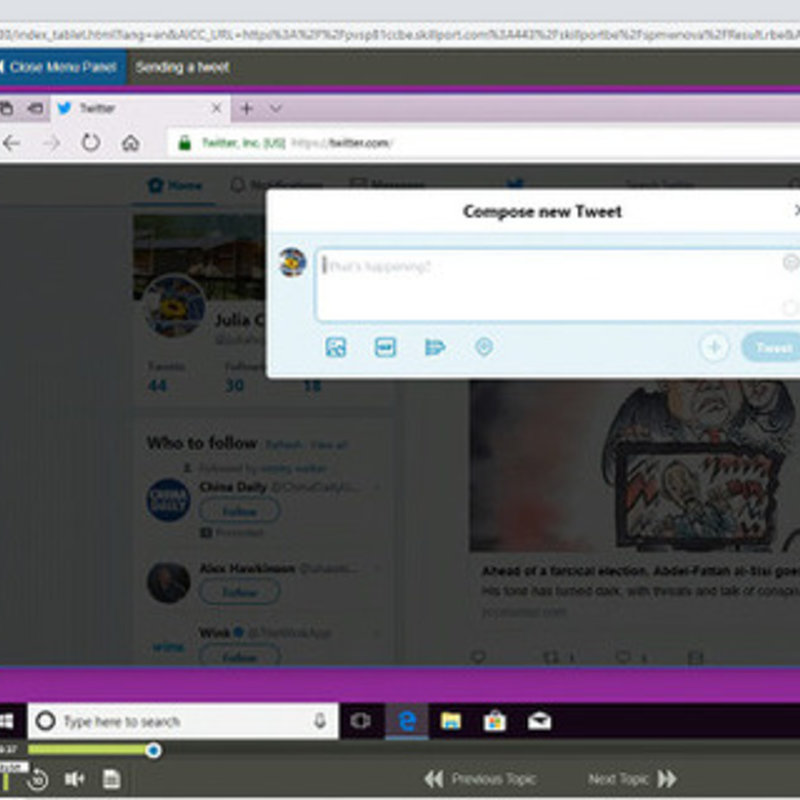The width and height of the screenshot is (800, 800).
Task: Add a GIF to the tweet
Action: click(385, 347)
